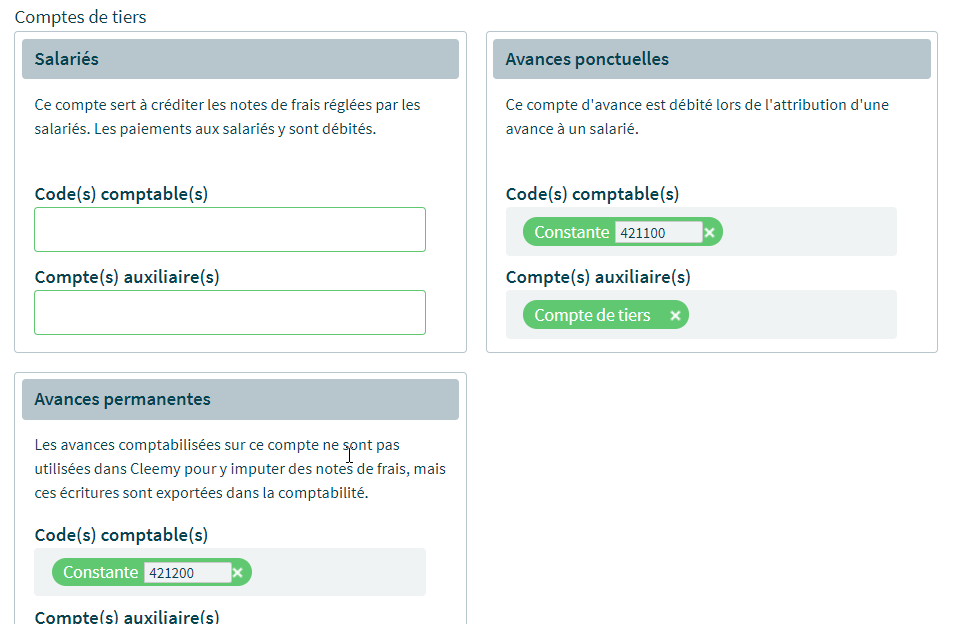Edit the 421100 constant value box

coord(657,233)
